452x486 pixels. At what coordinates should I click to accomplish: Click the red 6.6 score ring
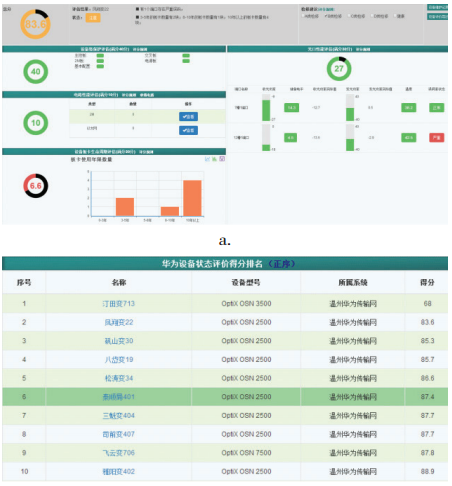coord(36,186)
